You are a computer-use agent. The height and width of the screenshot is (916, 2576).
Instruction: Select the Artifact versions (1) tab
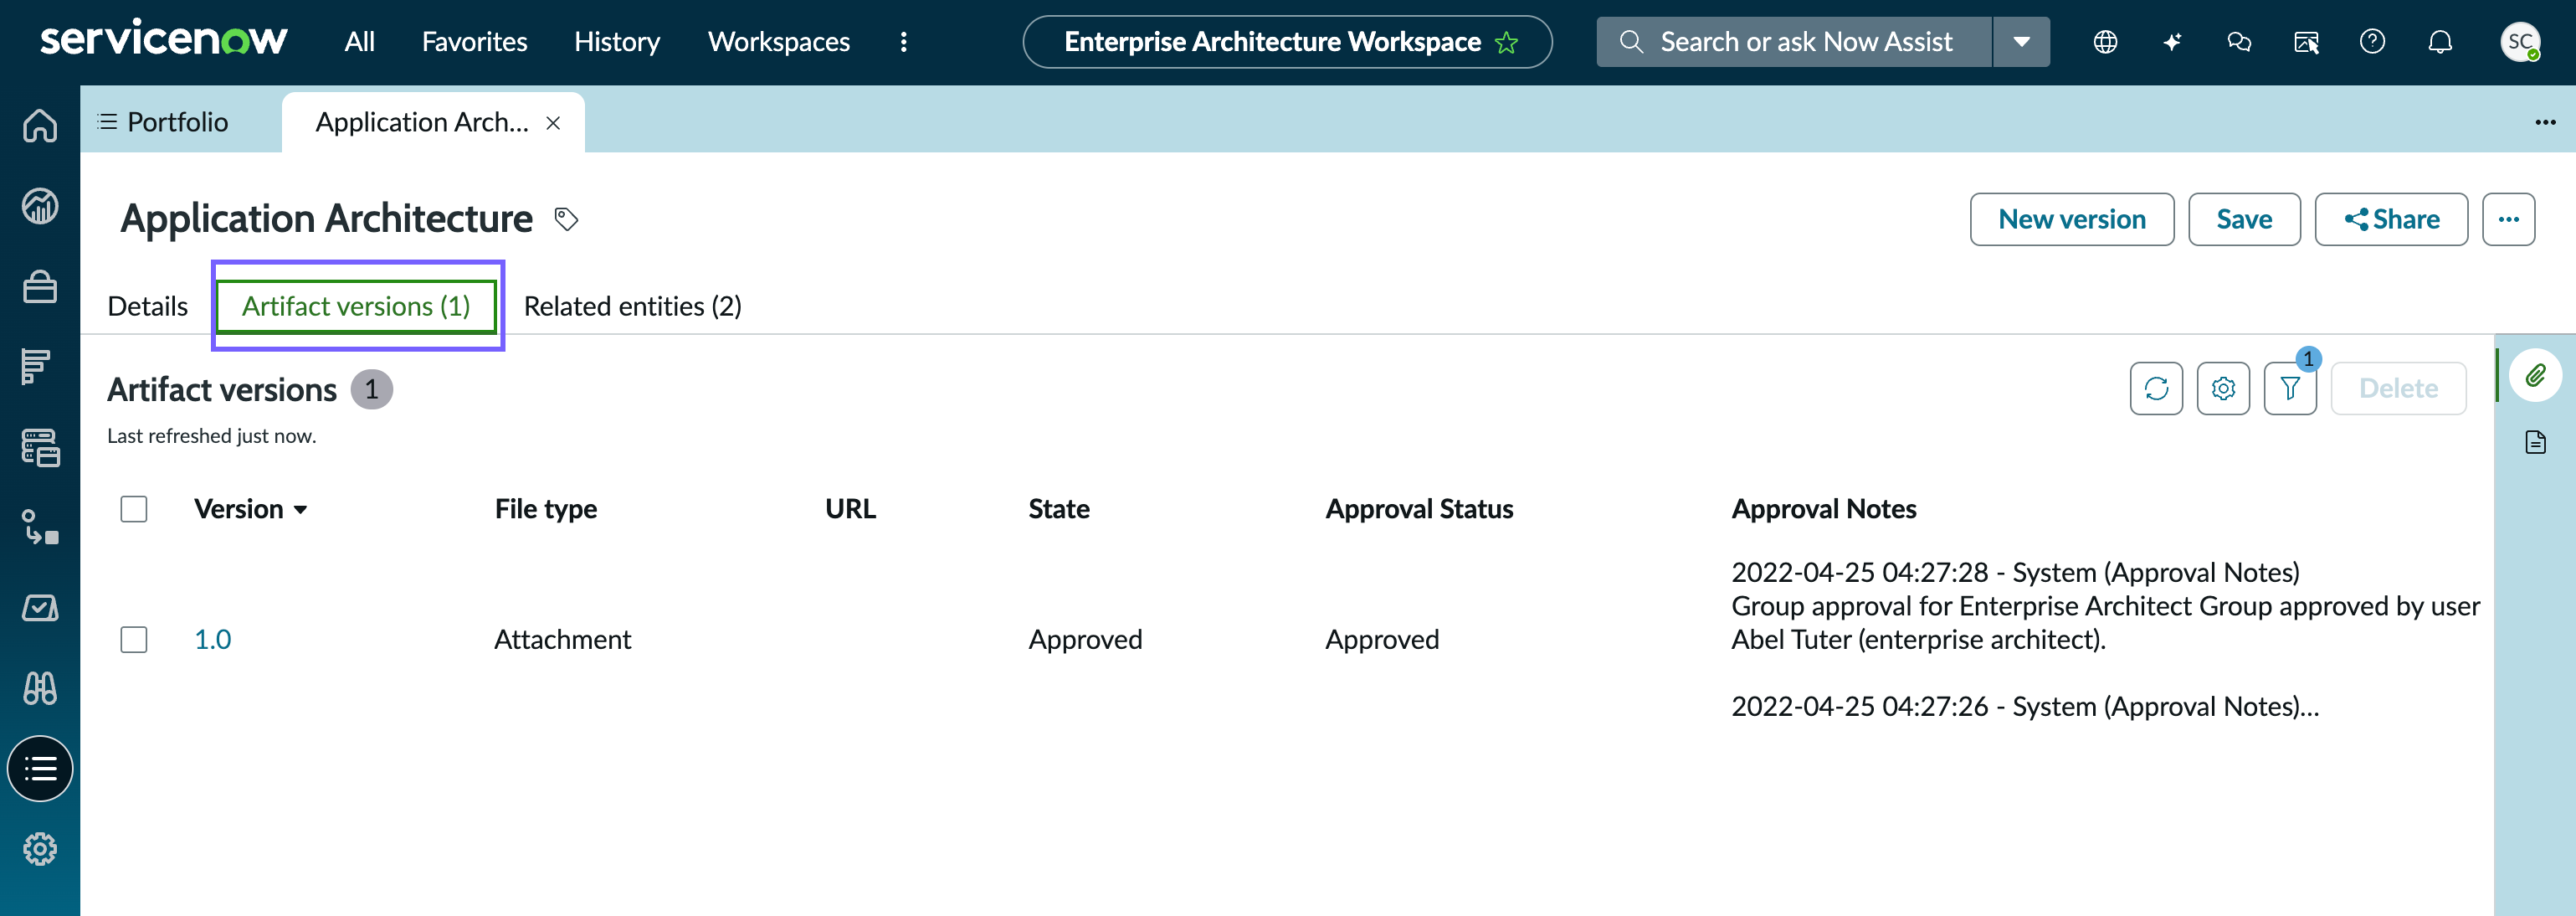(356, 306)
